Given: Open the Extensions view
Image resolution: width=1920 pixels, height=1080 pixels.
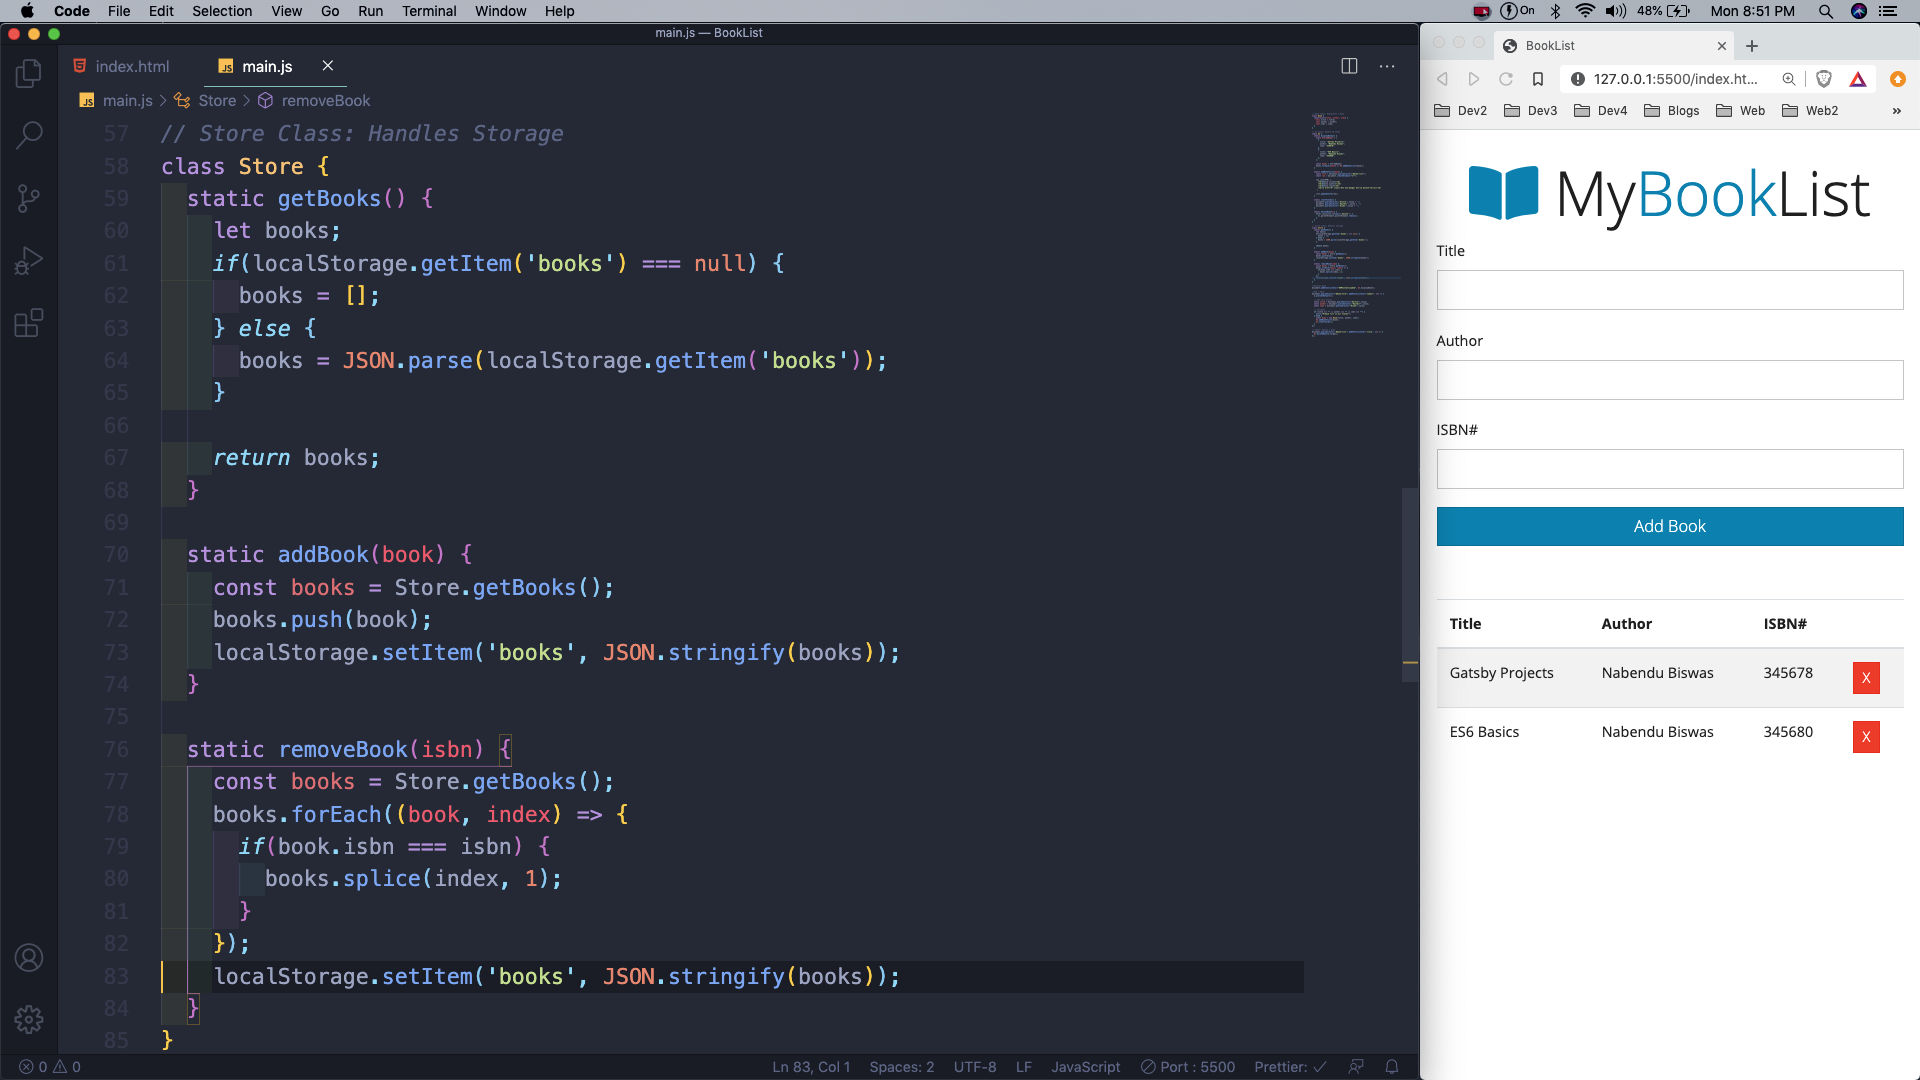Looking at the screenshot, I should (29, 323).
